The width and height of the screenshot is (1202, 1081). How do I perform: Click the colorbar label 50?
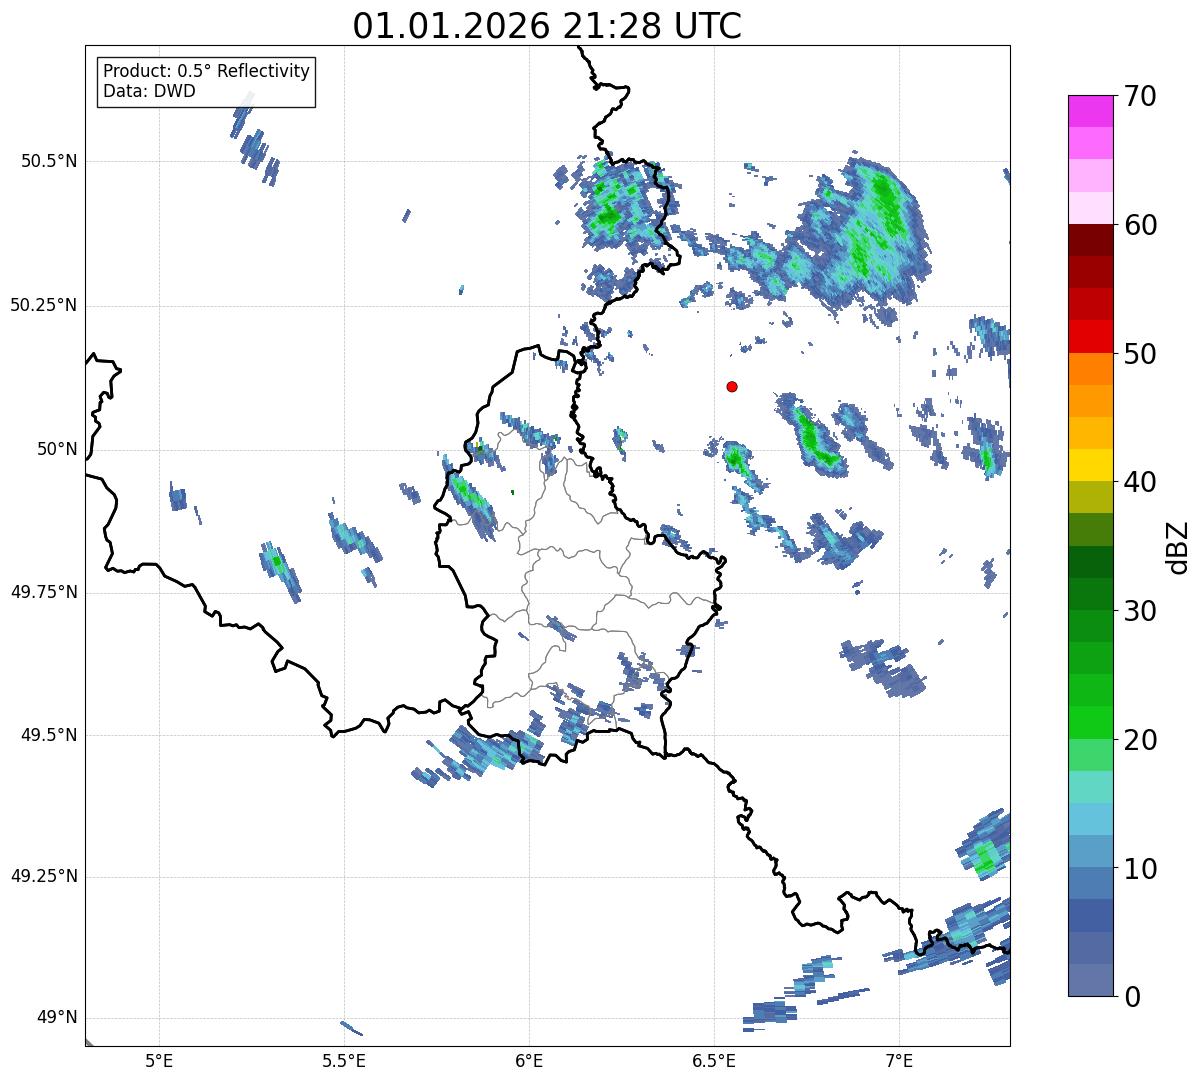(x=1140, y=354)
